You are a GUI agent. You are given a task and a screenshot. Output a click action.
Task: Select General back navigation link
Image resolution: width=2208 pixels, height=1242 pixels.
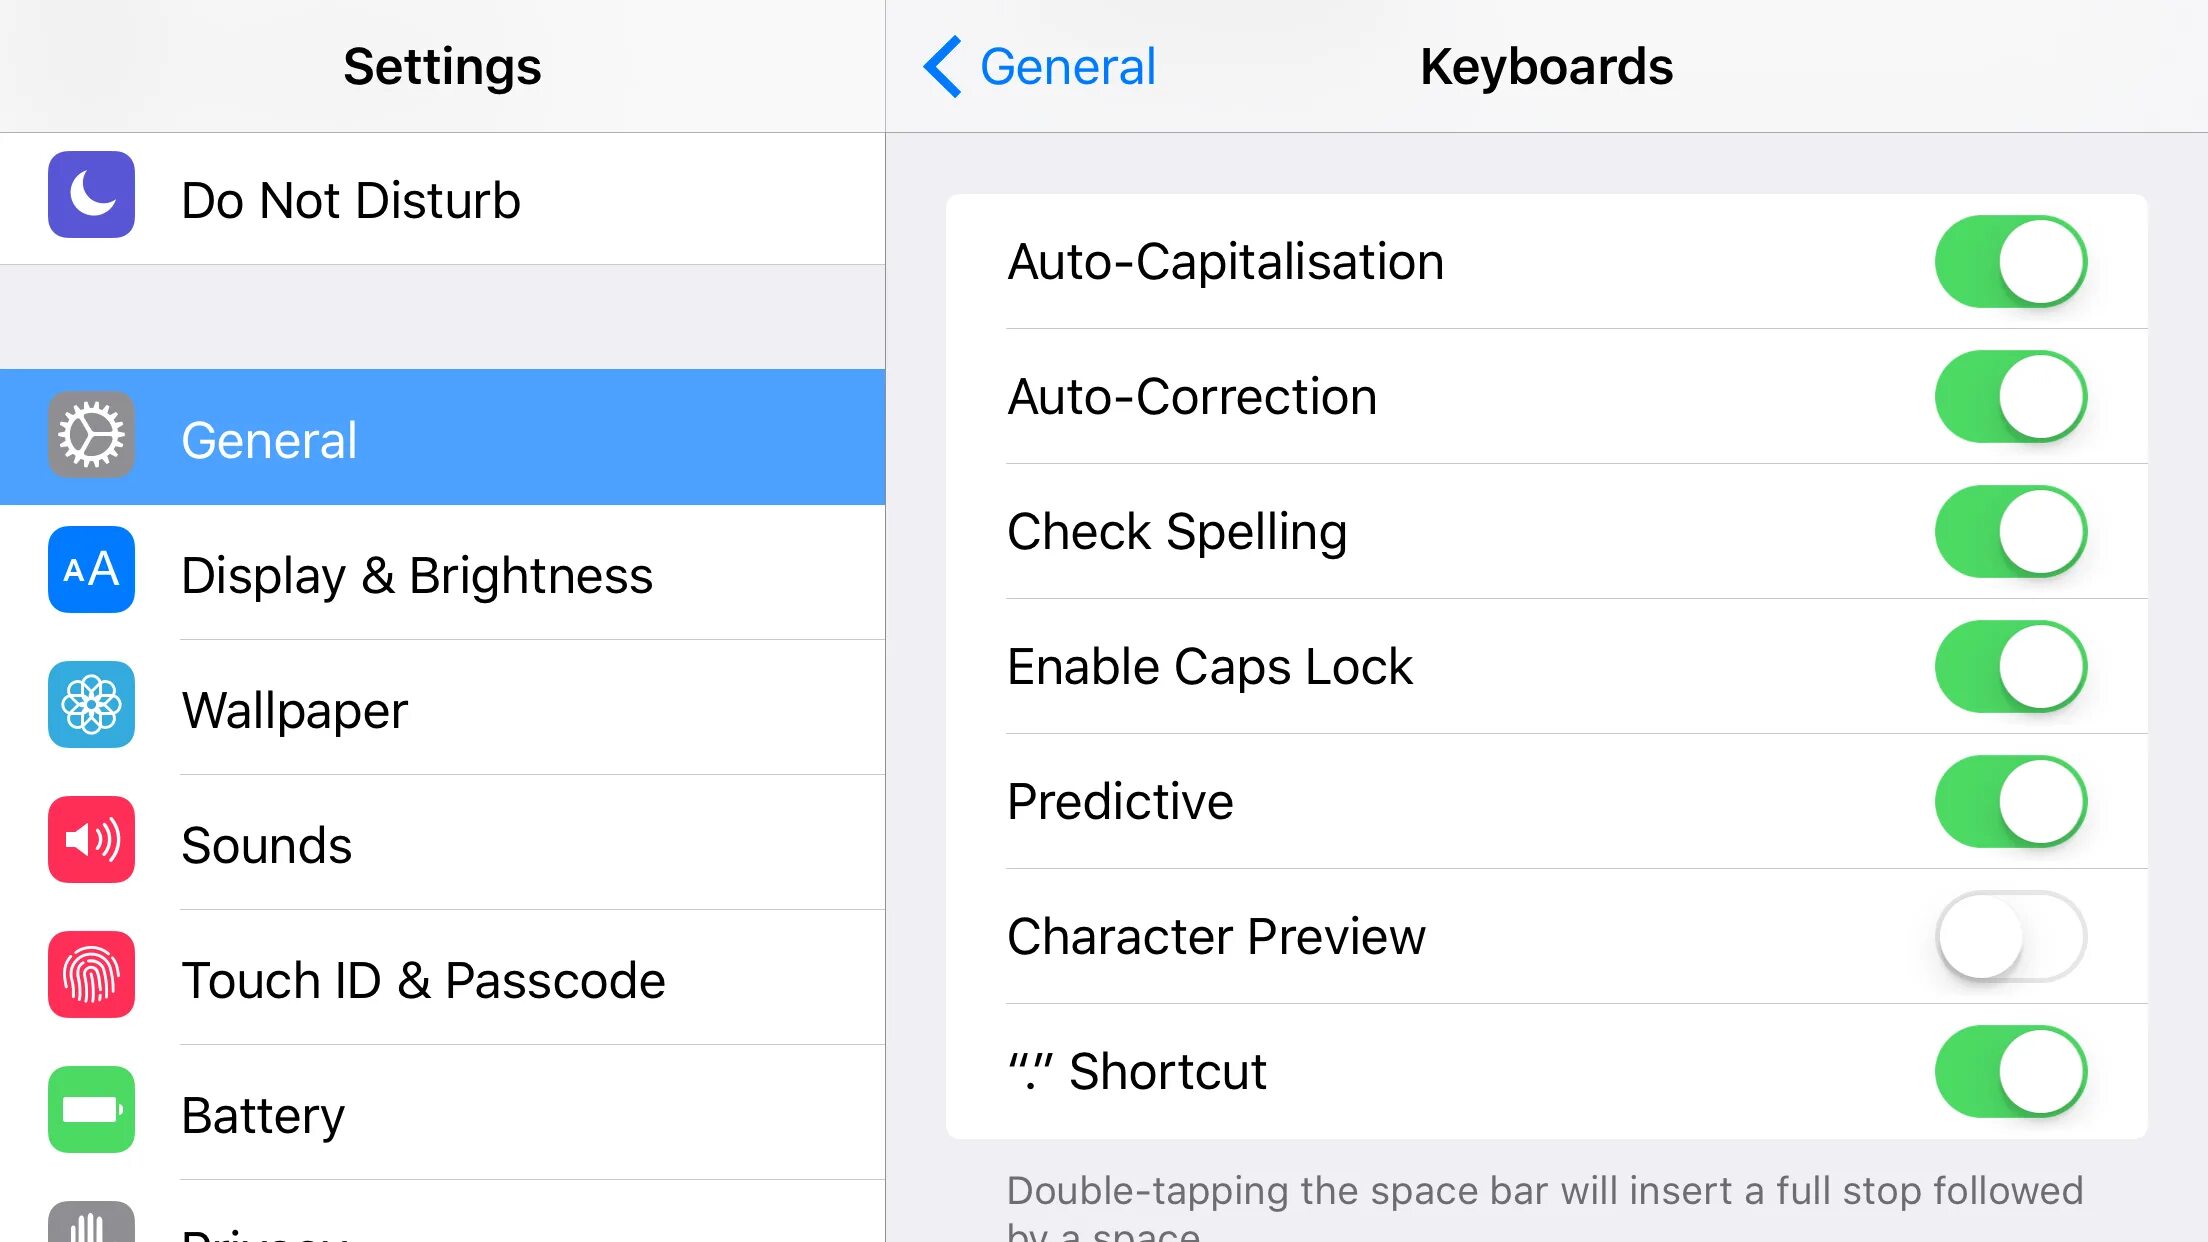tap(1039, 65)
